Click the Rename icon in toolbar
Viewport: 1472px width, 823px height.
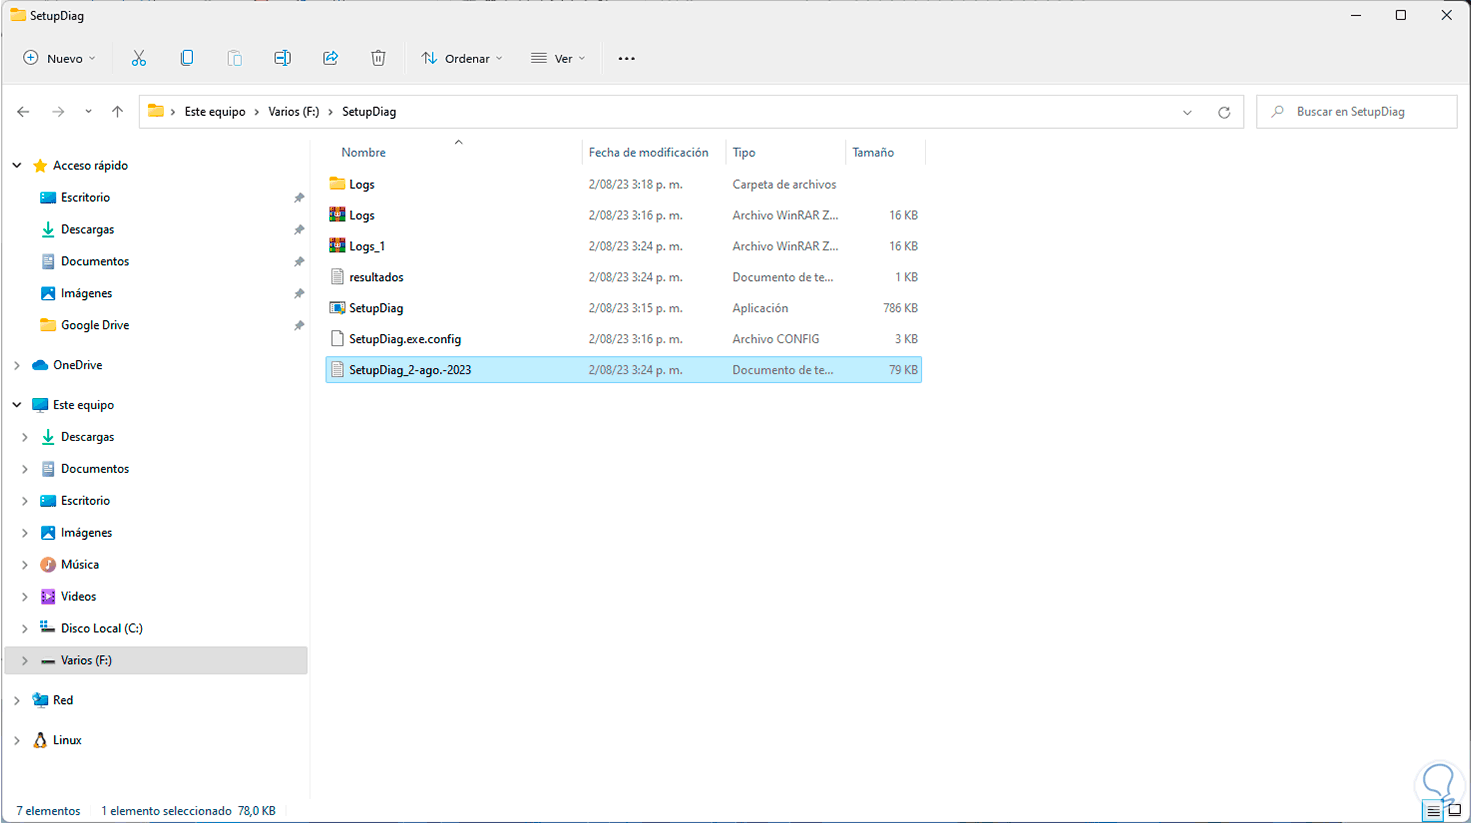(283, 58)
